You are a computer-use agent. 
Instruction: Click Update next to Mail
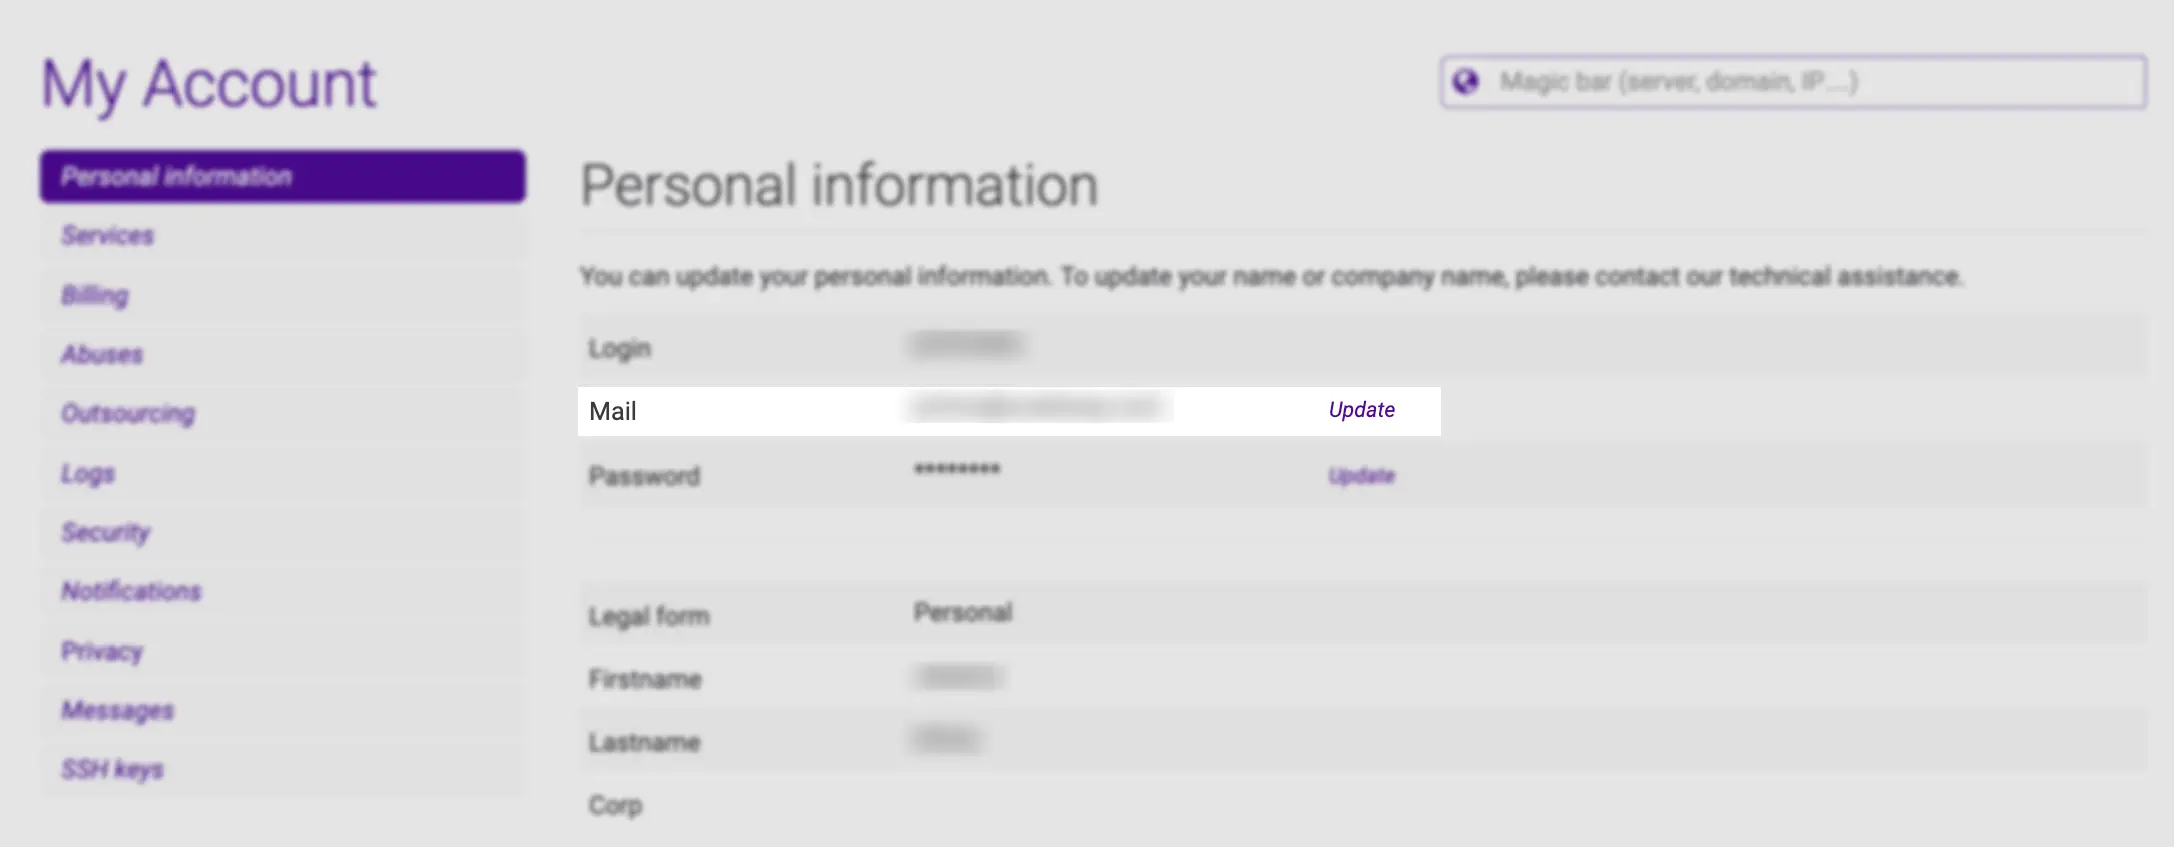click(1361, 410)
